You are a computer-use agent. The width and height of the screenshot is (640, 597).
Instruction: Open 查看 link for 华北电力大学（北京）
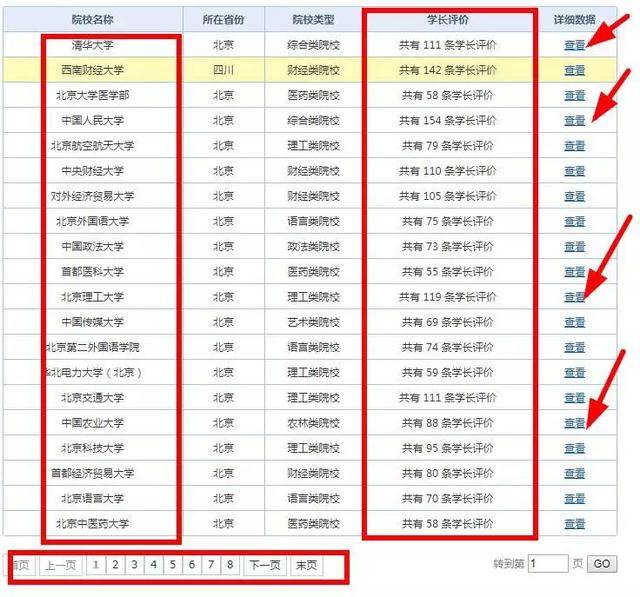(x=574, y=373)
